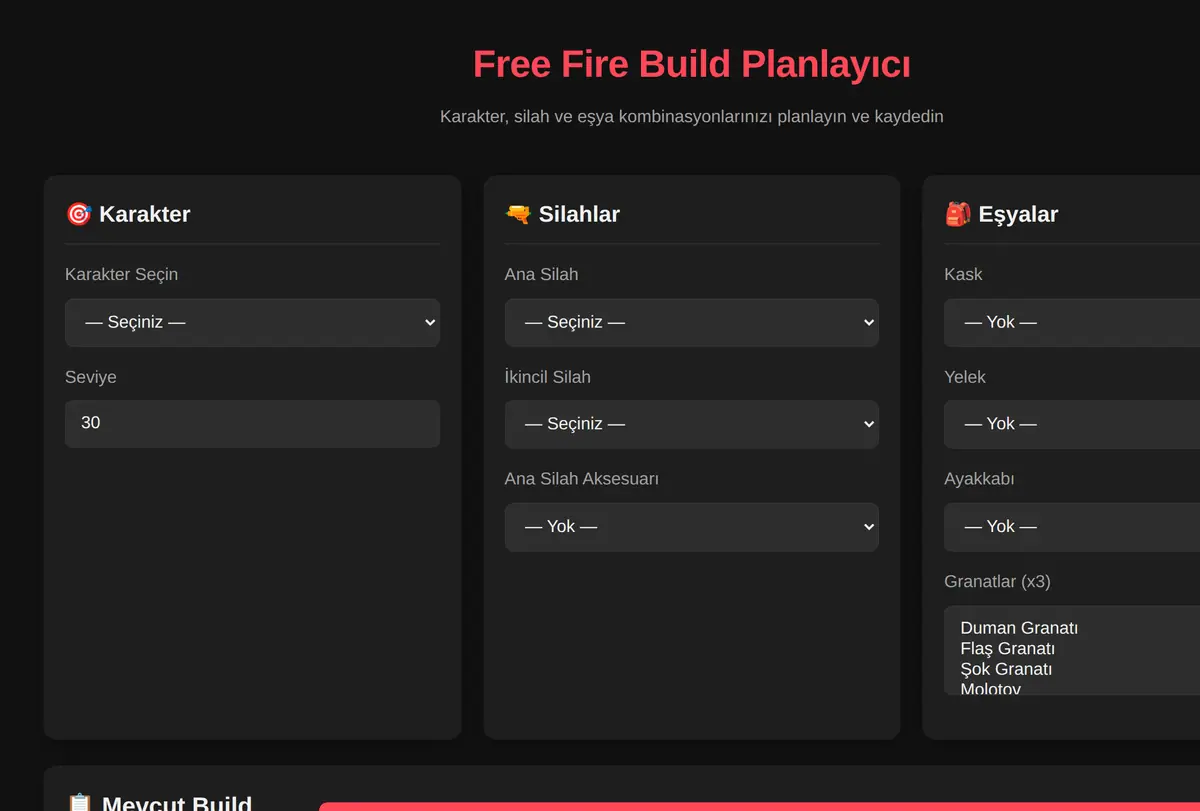Click the Ana Silah Aksesuarı label
The height and width of the screenshot is (811, 1200).
[581, 479]
